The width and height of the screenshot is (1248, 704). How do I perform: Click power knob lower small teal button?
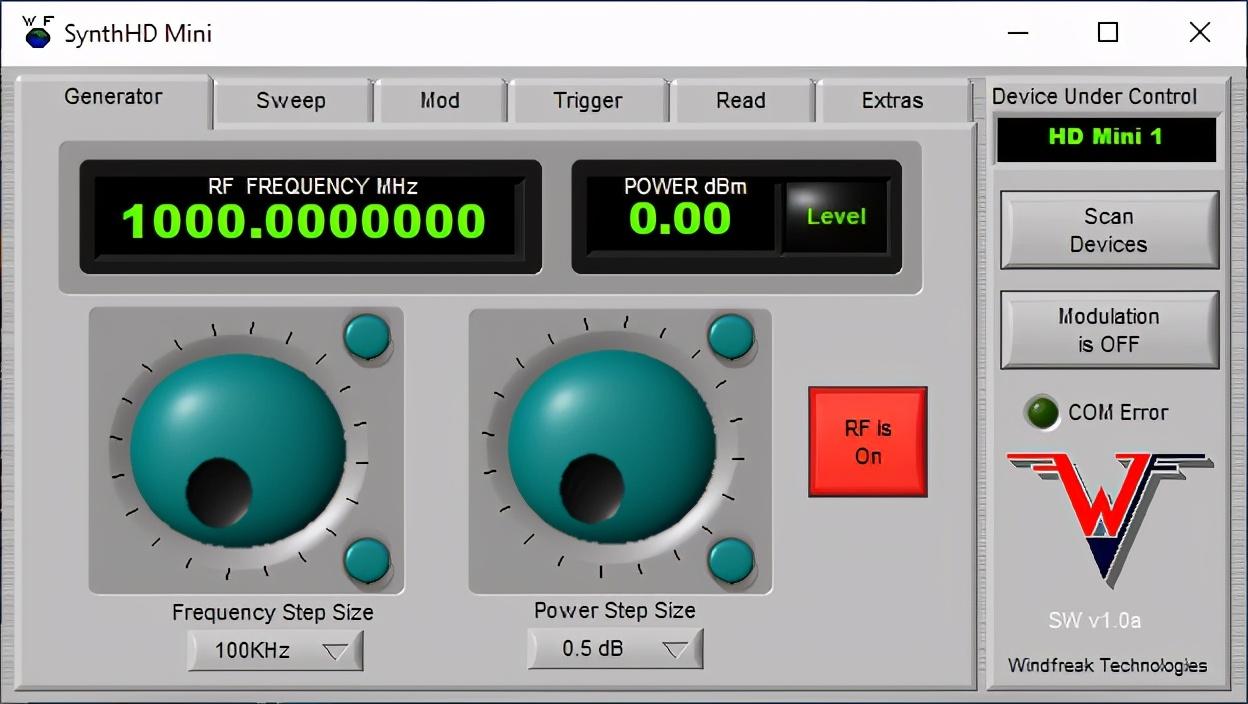[x=731, y=560]
